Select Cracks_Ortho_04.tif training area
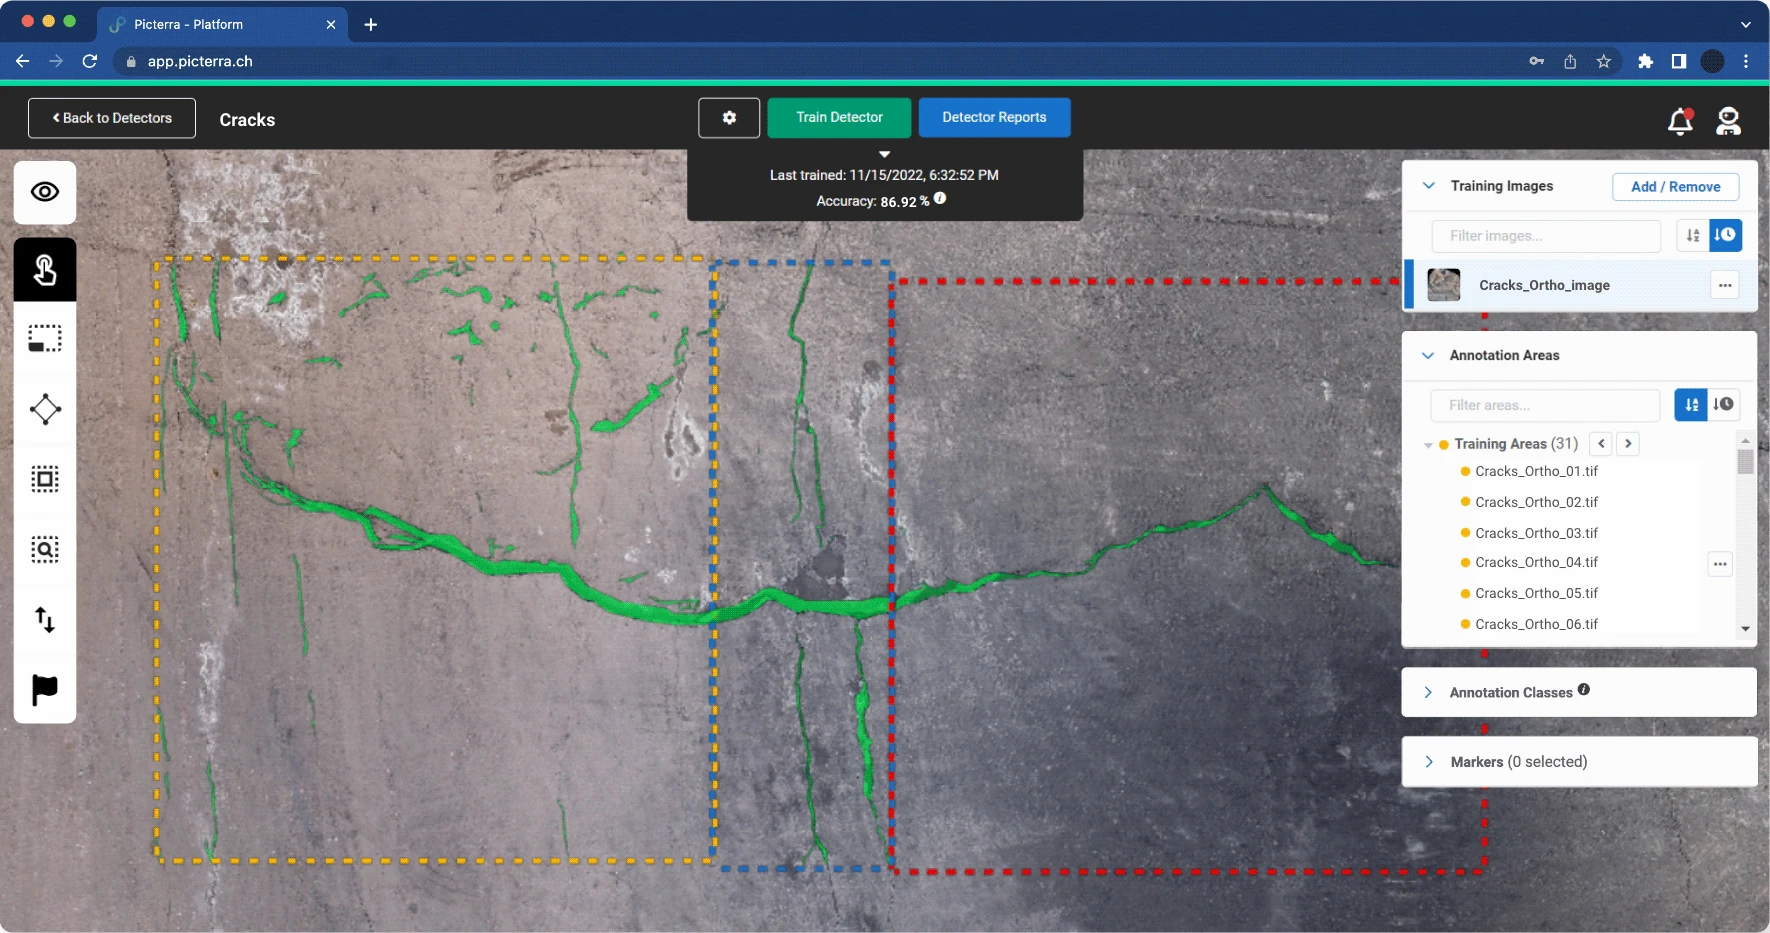Viewport: 1770px width, 933px height. tap(1536, 562)
